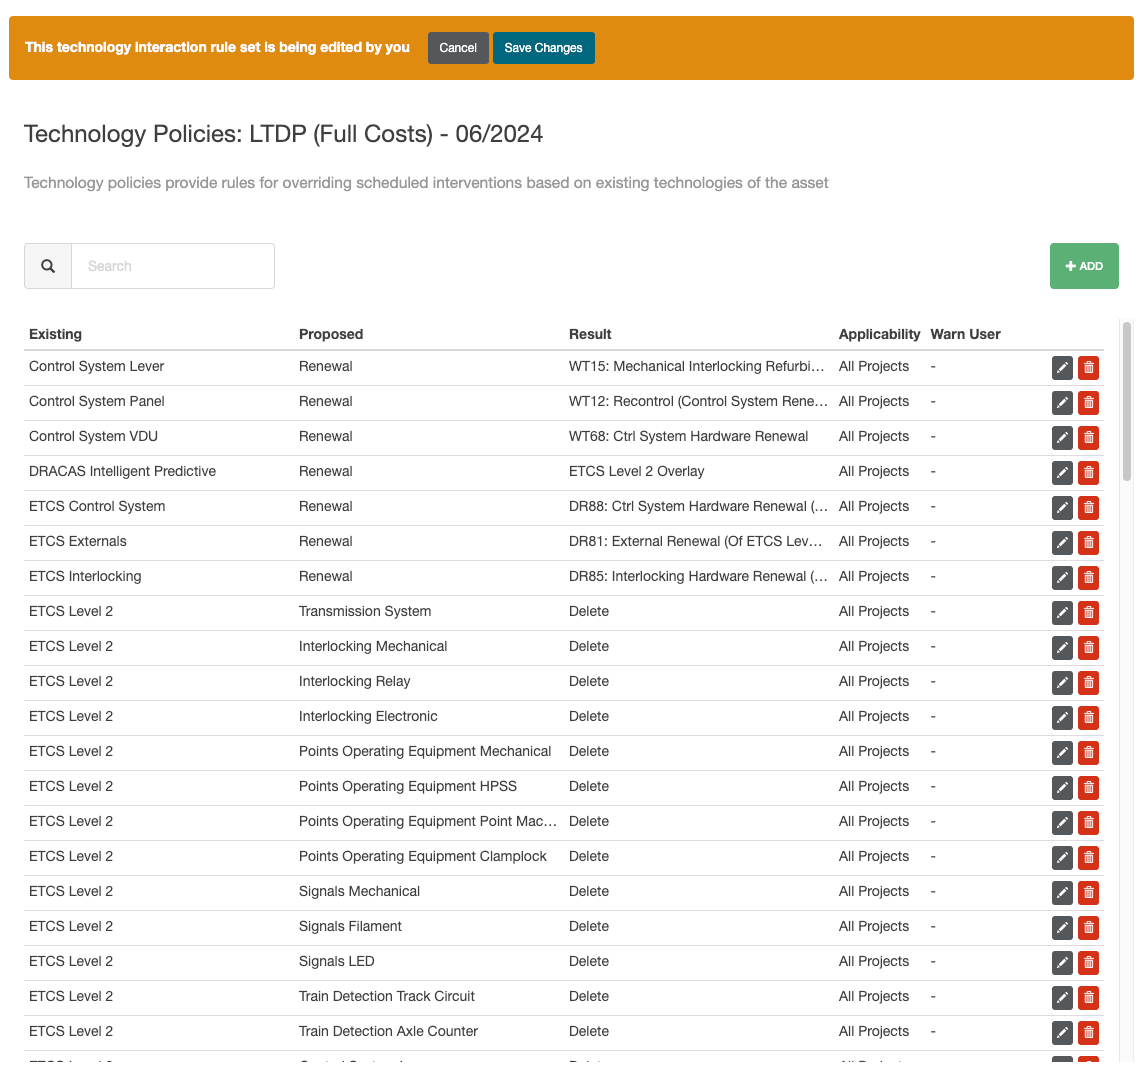The width and height of the screenshot is (1140, 1068).
Task: Edit the Interlocking Relay rule
Action: [x=1062, y=682]
